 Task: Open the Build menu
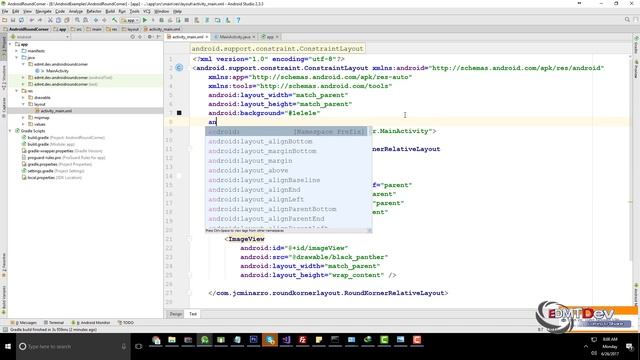click(110, 11)
